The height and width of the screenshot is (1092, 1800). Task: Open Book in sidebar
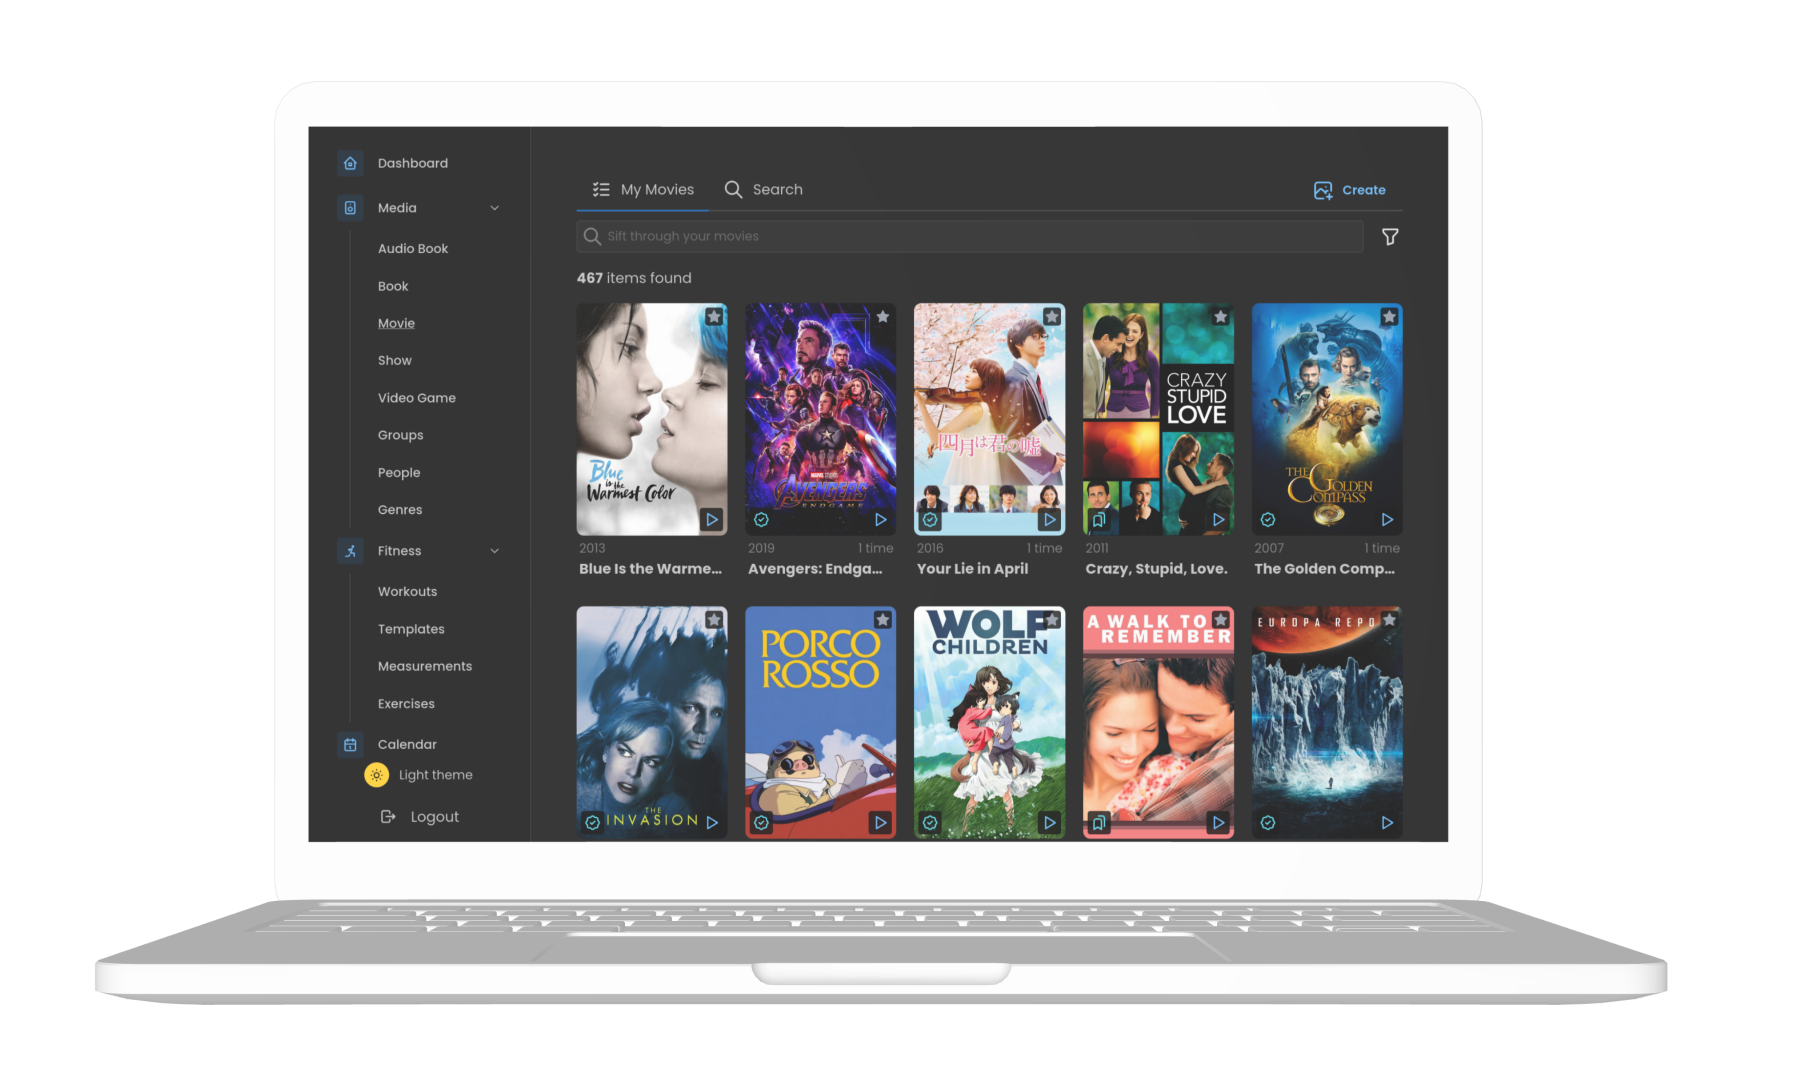click(393, 286)
